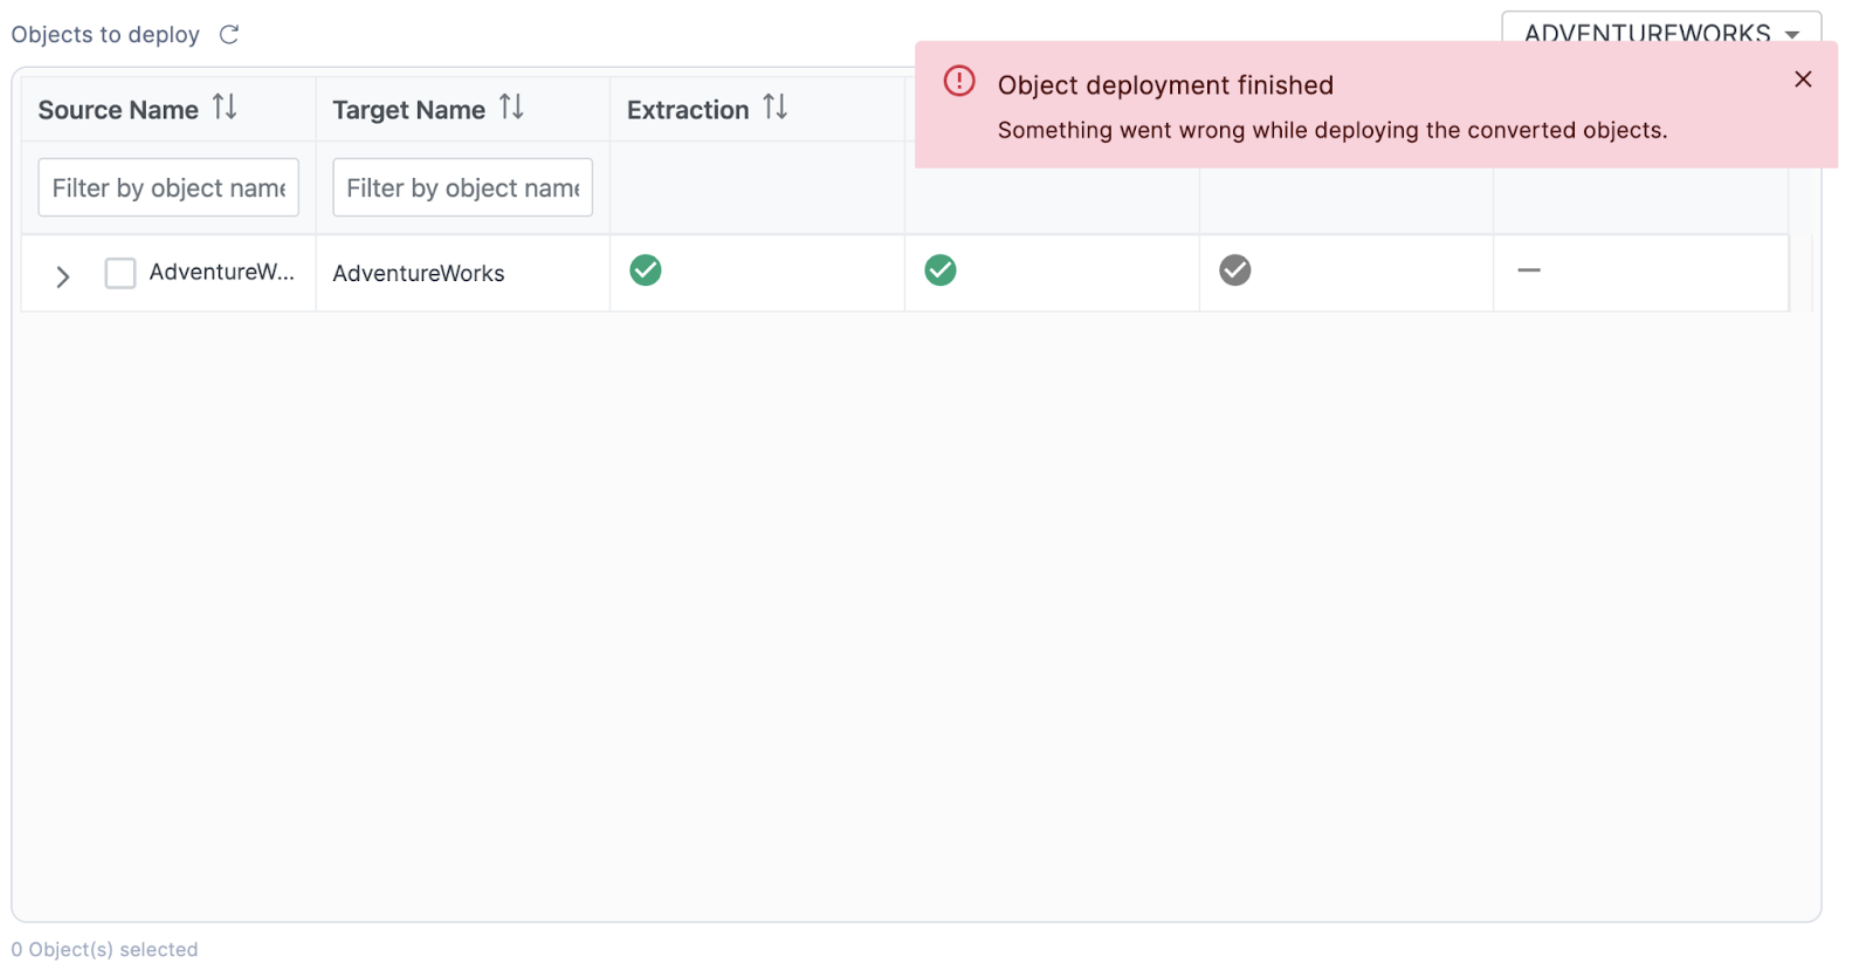Click the refresh icon beside Objects to deploy
The width and height of the screenshot is (1852, 974).
click(229, 35)
